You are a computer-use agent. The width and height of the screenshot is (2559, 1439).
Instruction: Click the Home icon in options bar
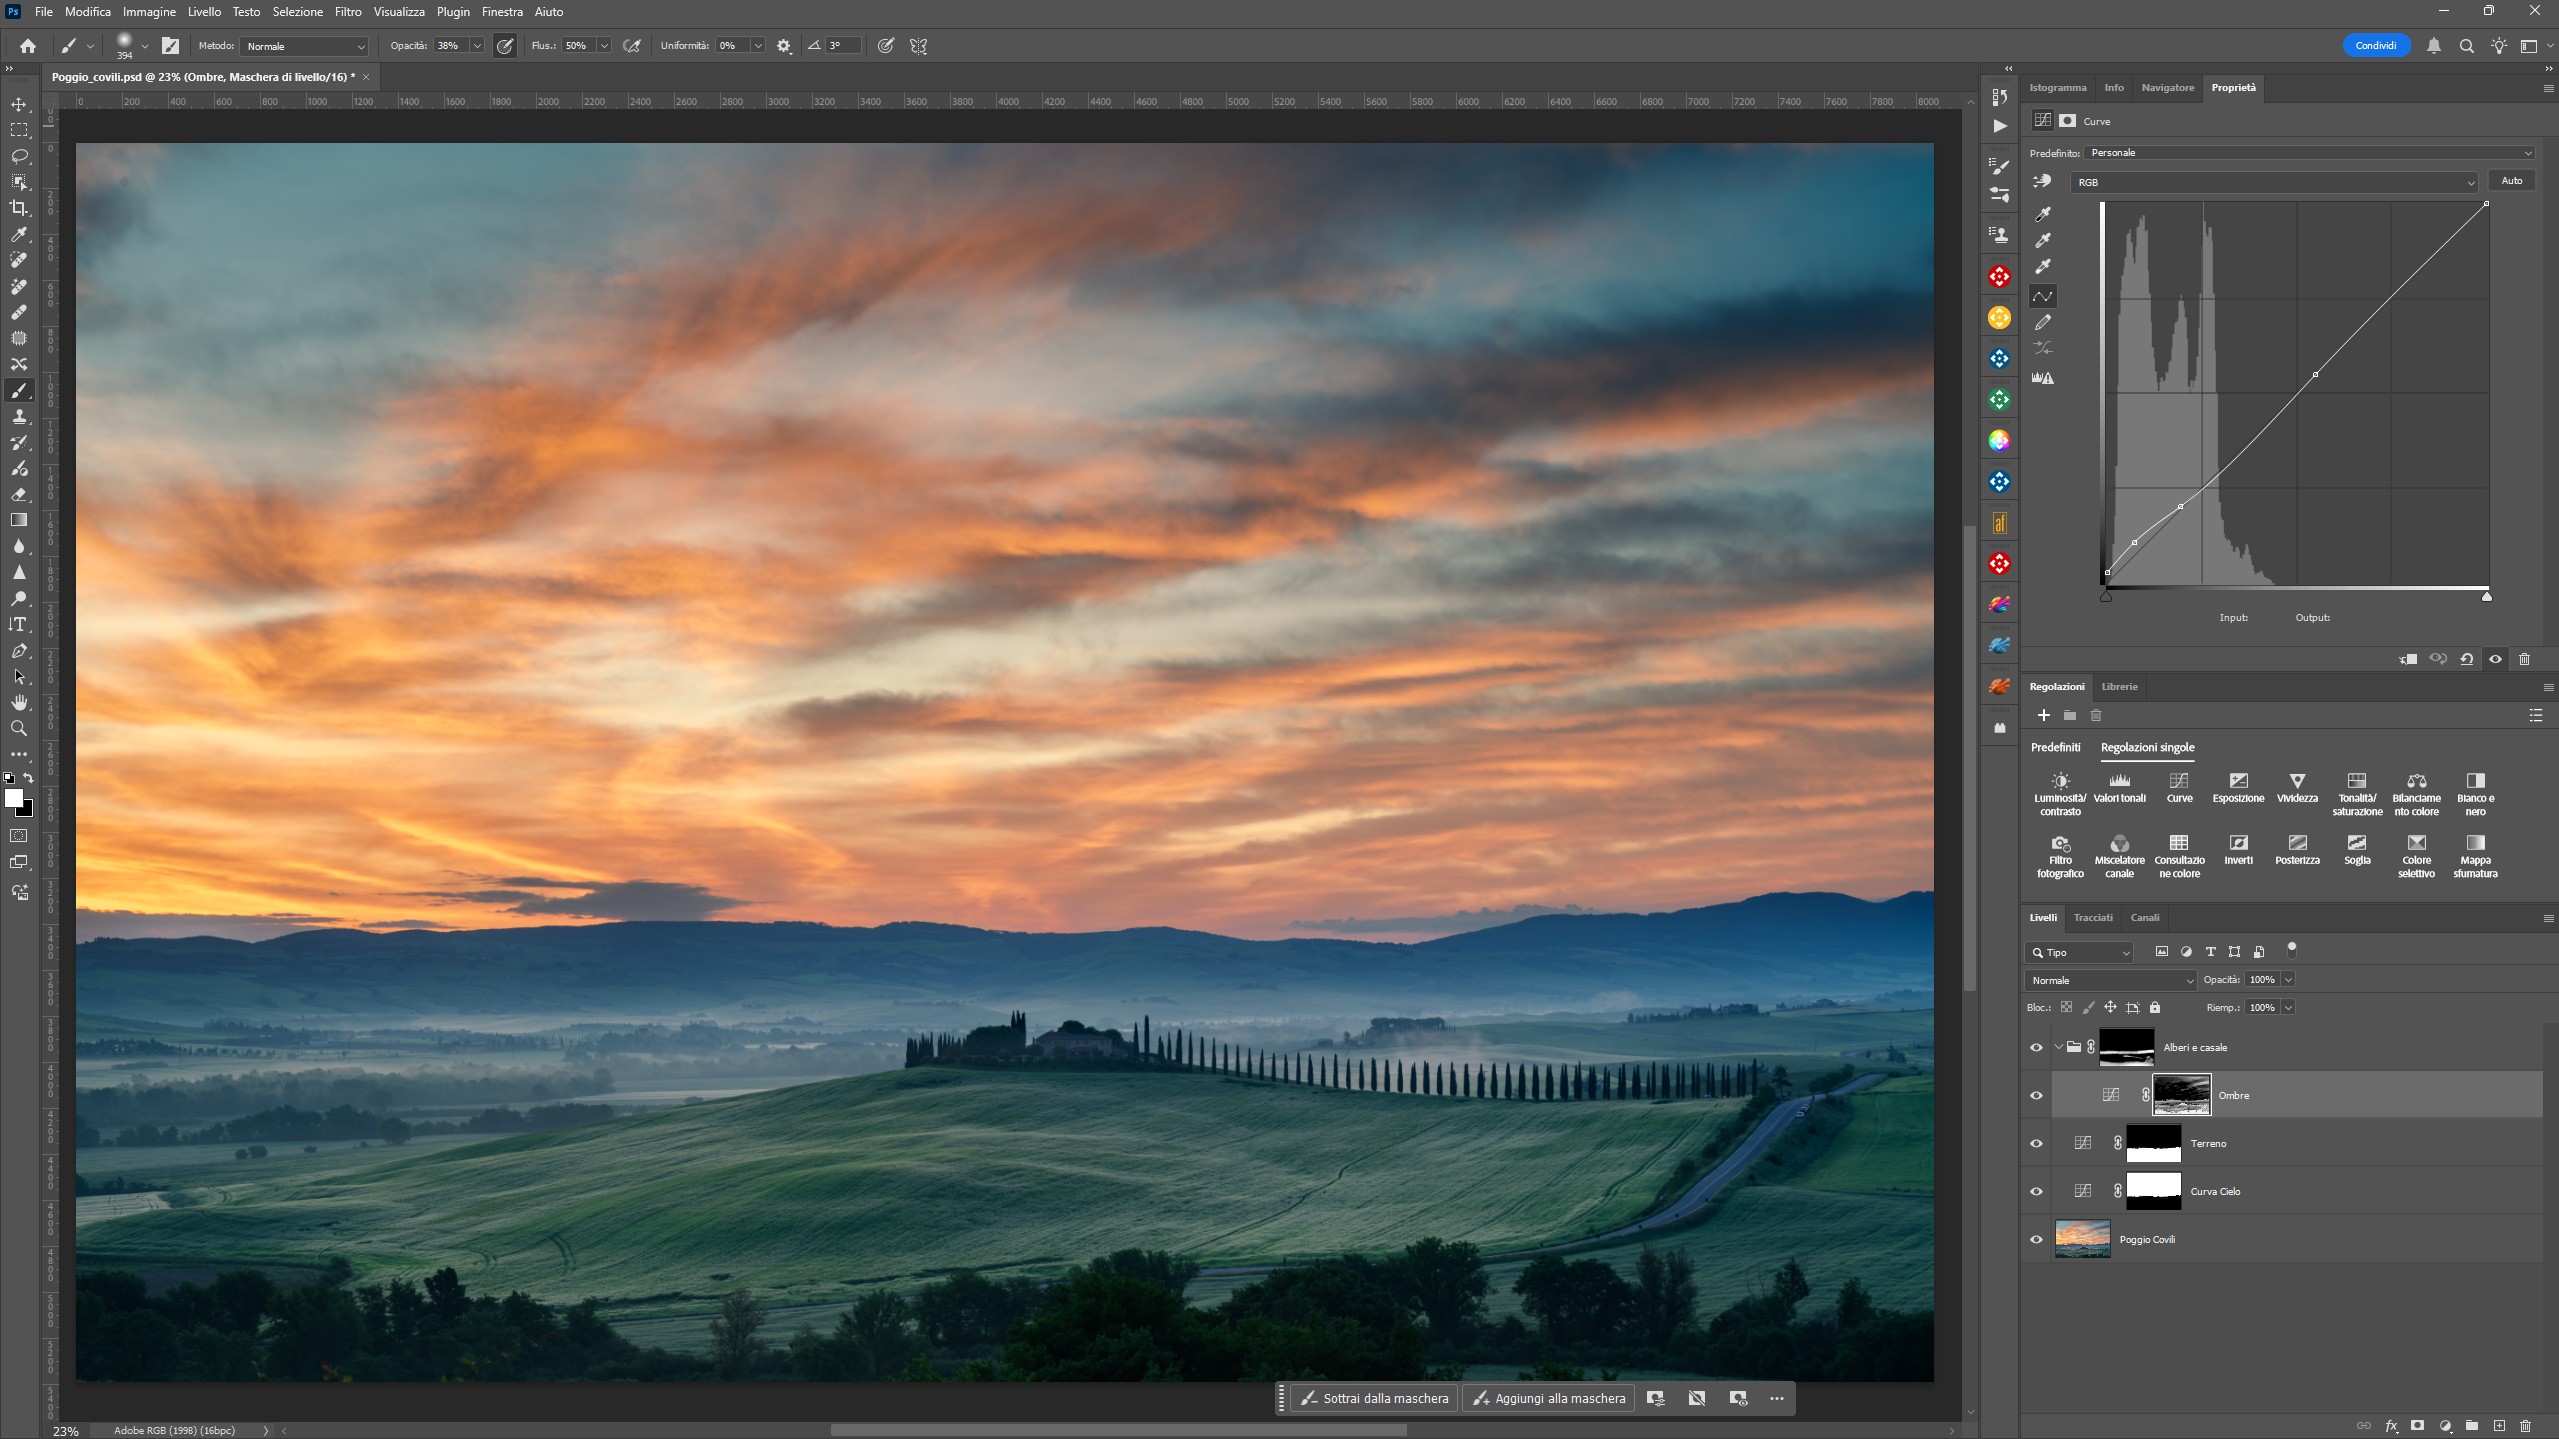click(28, 46)
